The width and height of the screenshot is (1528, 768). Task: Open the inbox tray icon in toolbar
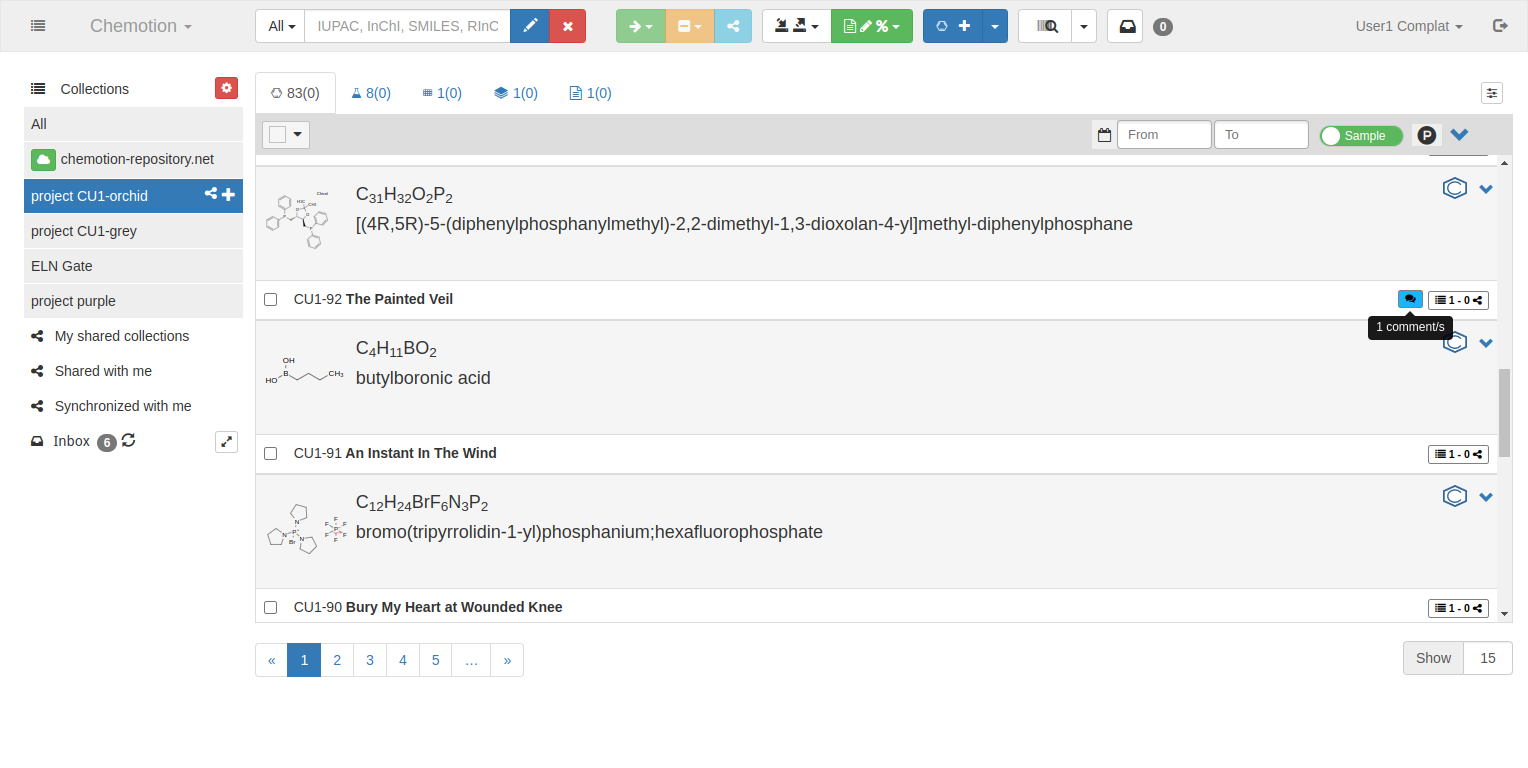(1125, 26)
